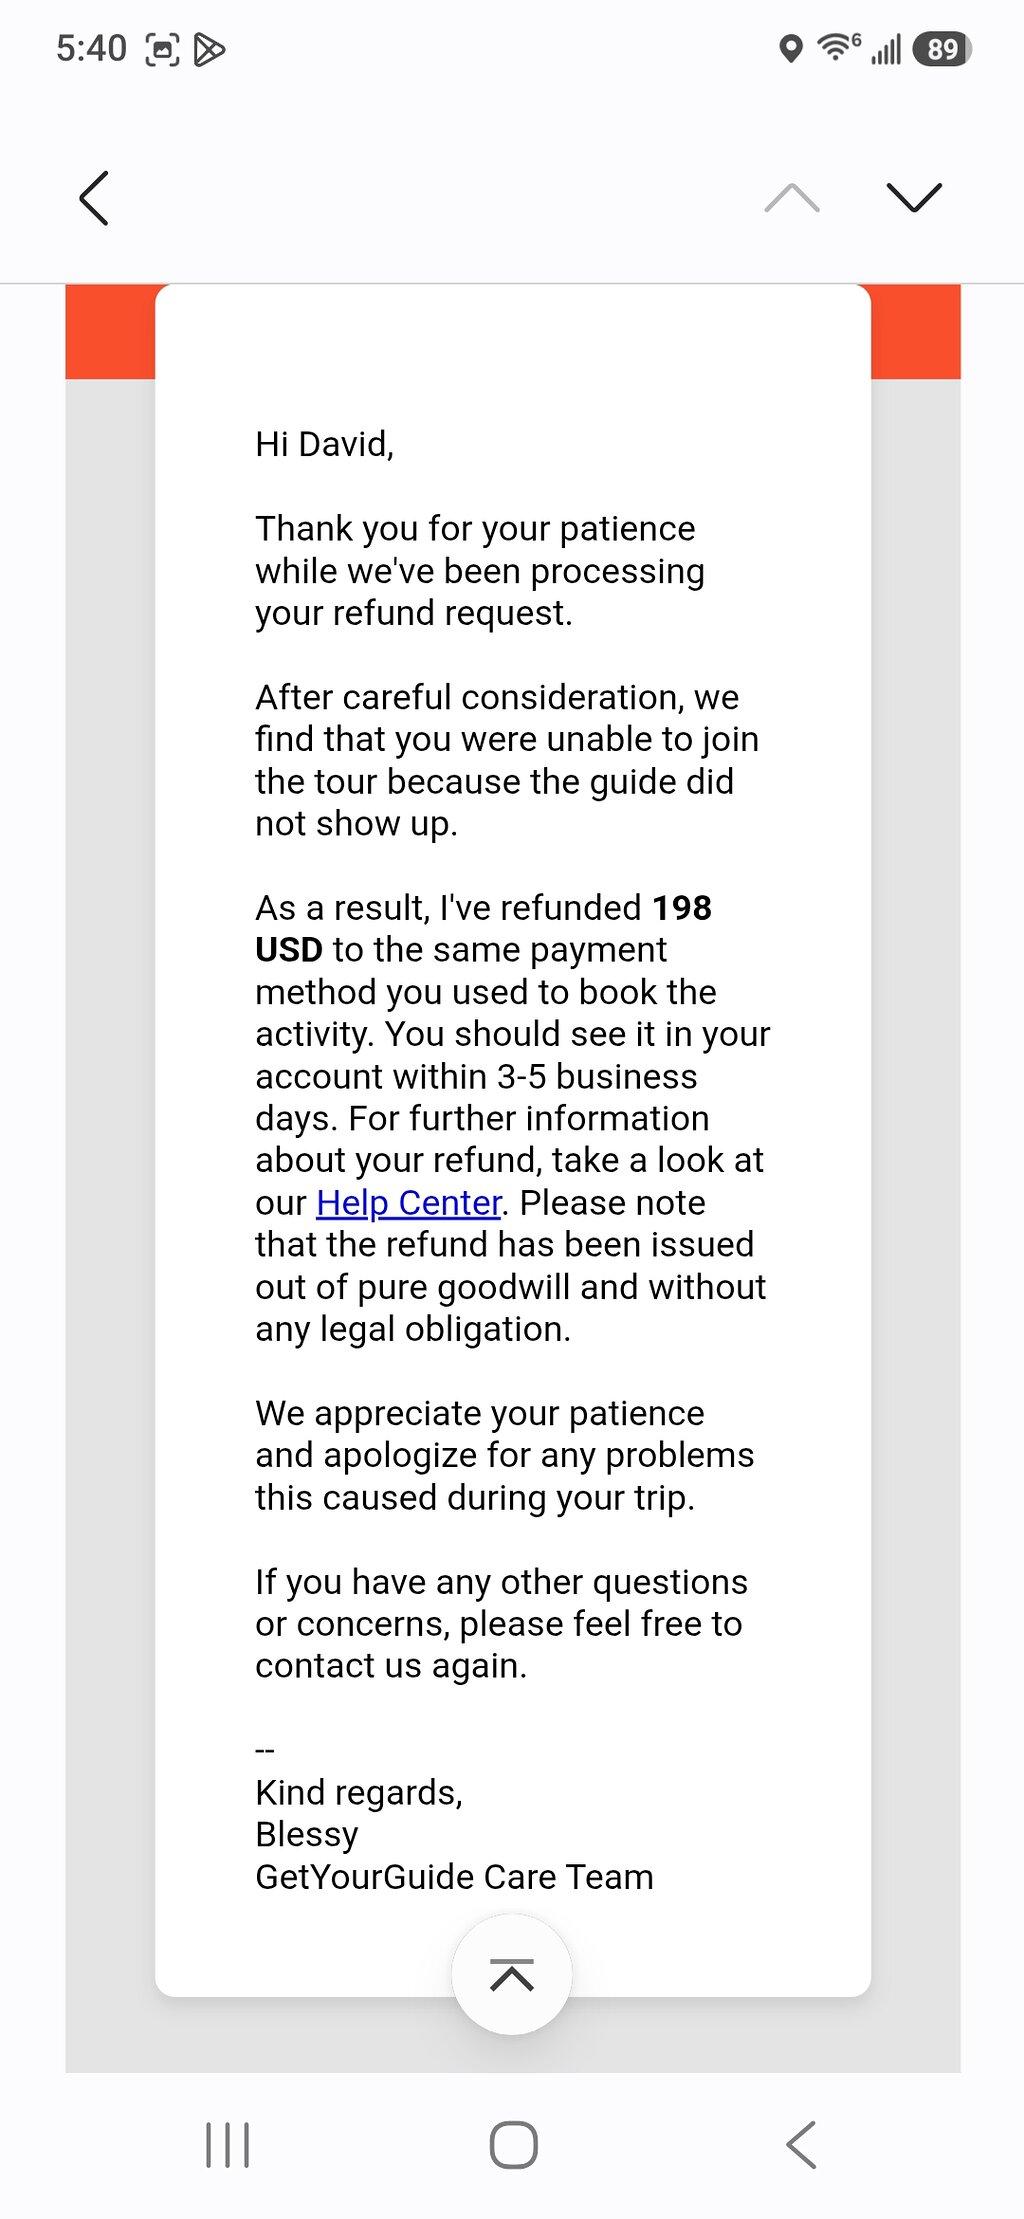Tap the Android home button
Viewport: 1024px width, 2219px height.
pyautogui.click(x=513, y=2145)
